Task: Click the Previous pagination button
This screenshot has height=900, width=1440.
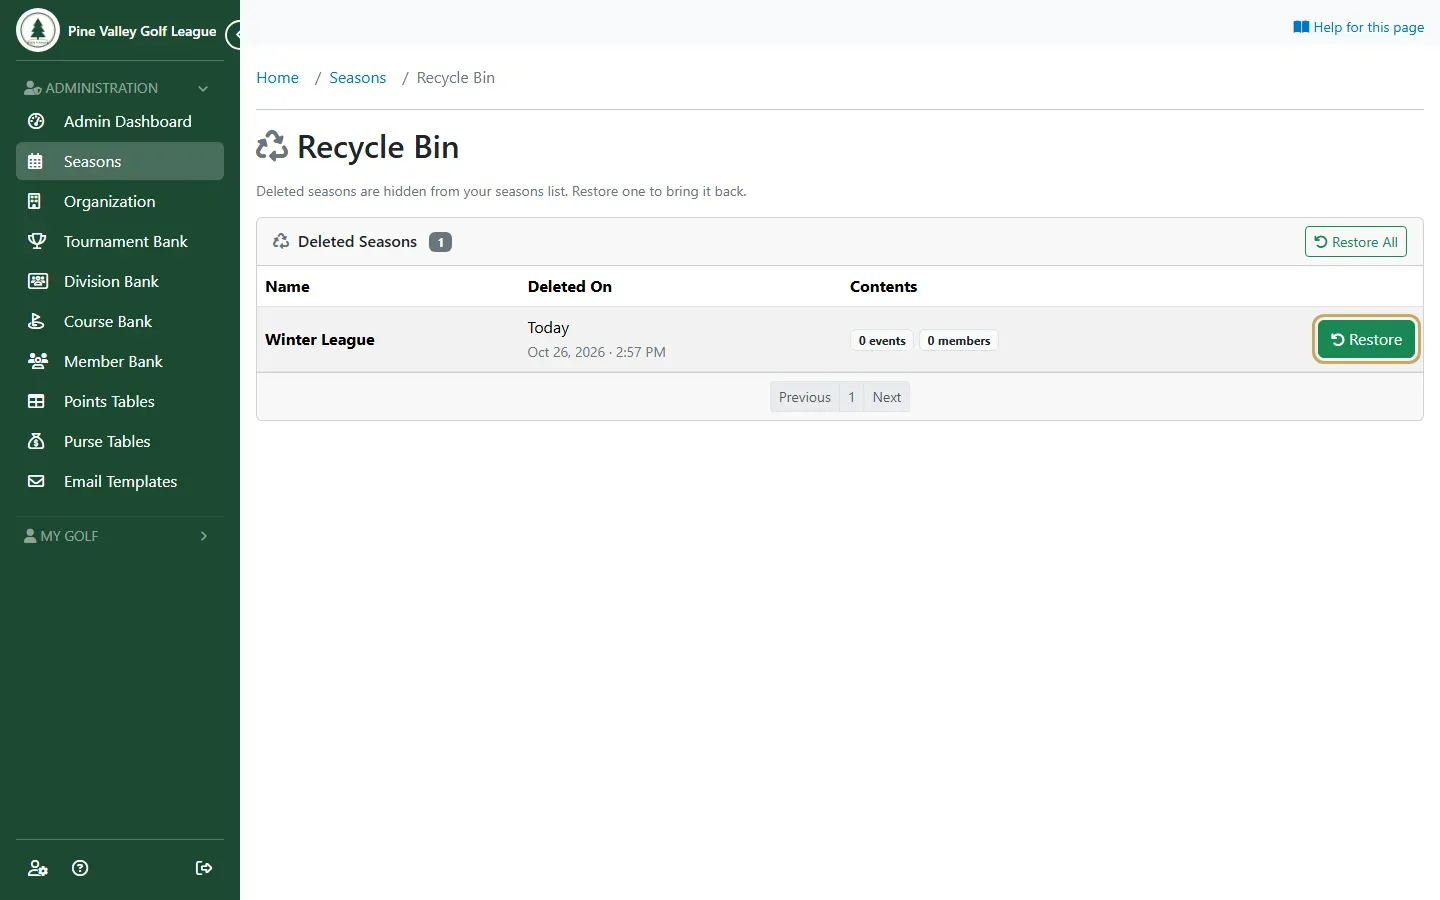Action: pos(804,397)
